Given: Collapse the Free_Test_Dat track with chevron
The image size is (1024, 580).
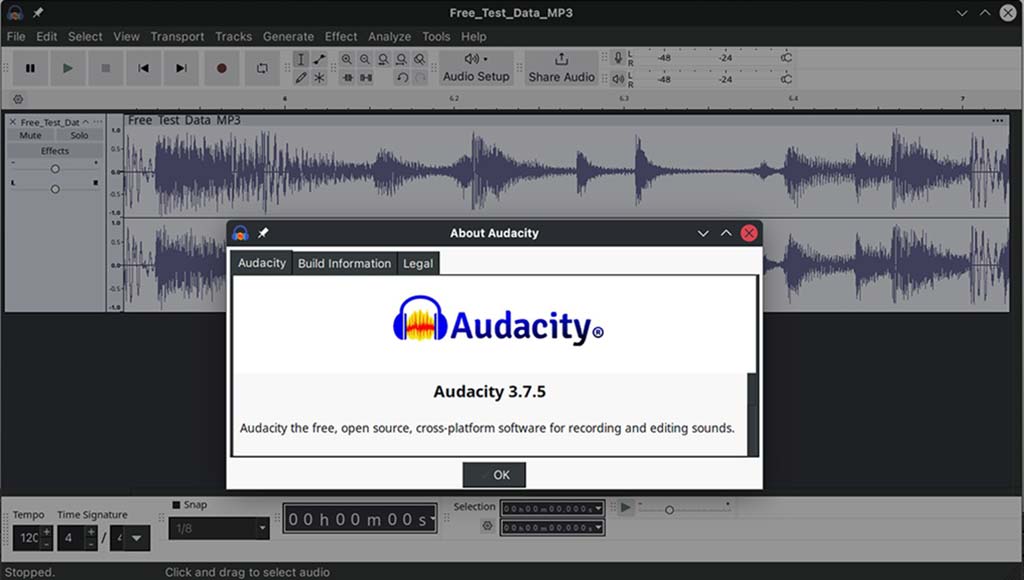Looking at the screenshot, I should click(x=86, y=121).
